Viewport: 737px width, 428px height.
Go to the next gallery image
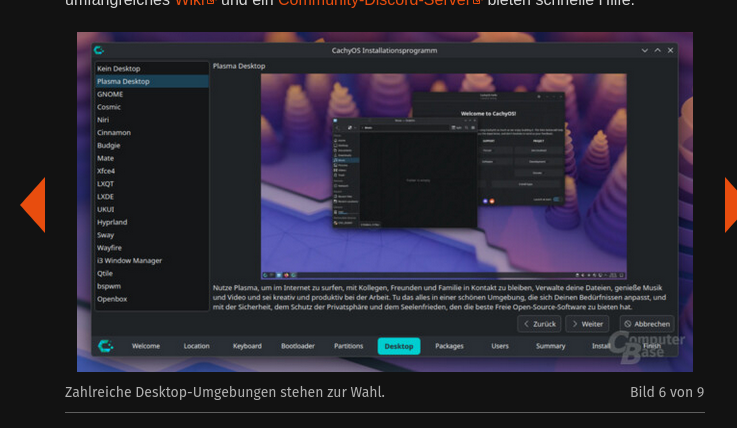point(731,205)
